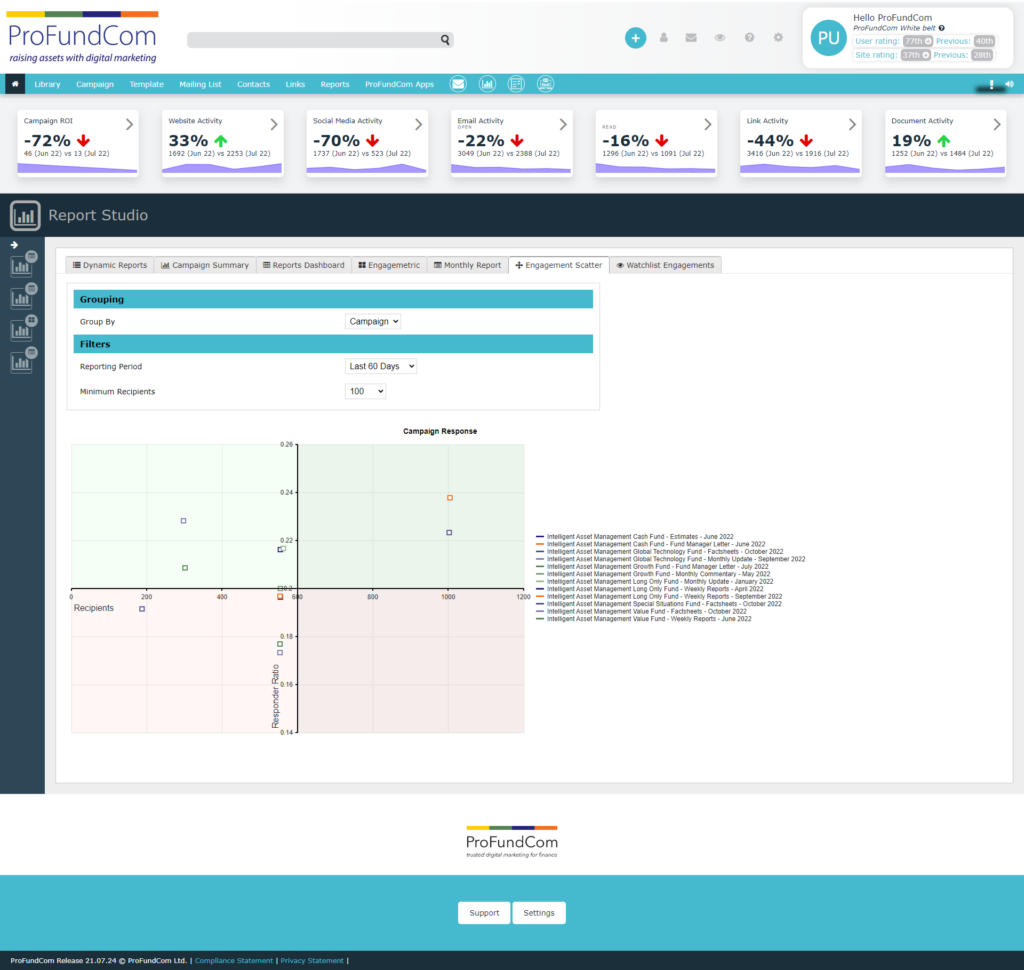Open the Watchlist Engagements tab
This screenshot has height=970, width=1024.
point(665,265)
